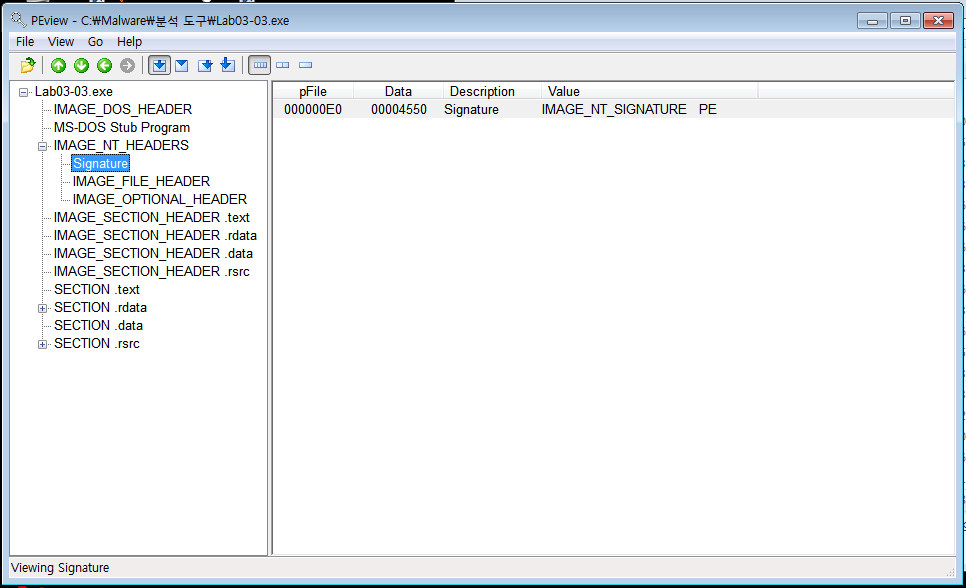Select IMAGE_SECTION_HEADER .rdata

point(155,235)
